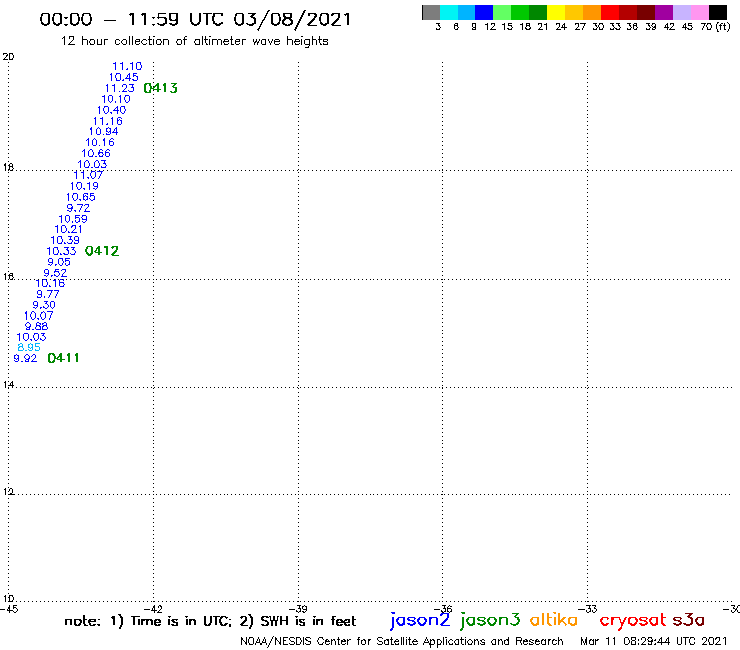740x650 pixels.
Task: Click the gray swatch in the color scale
Action: (431, 12)
